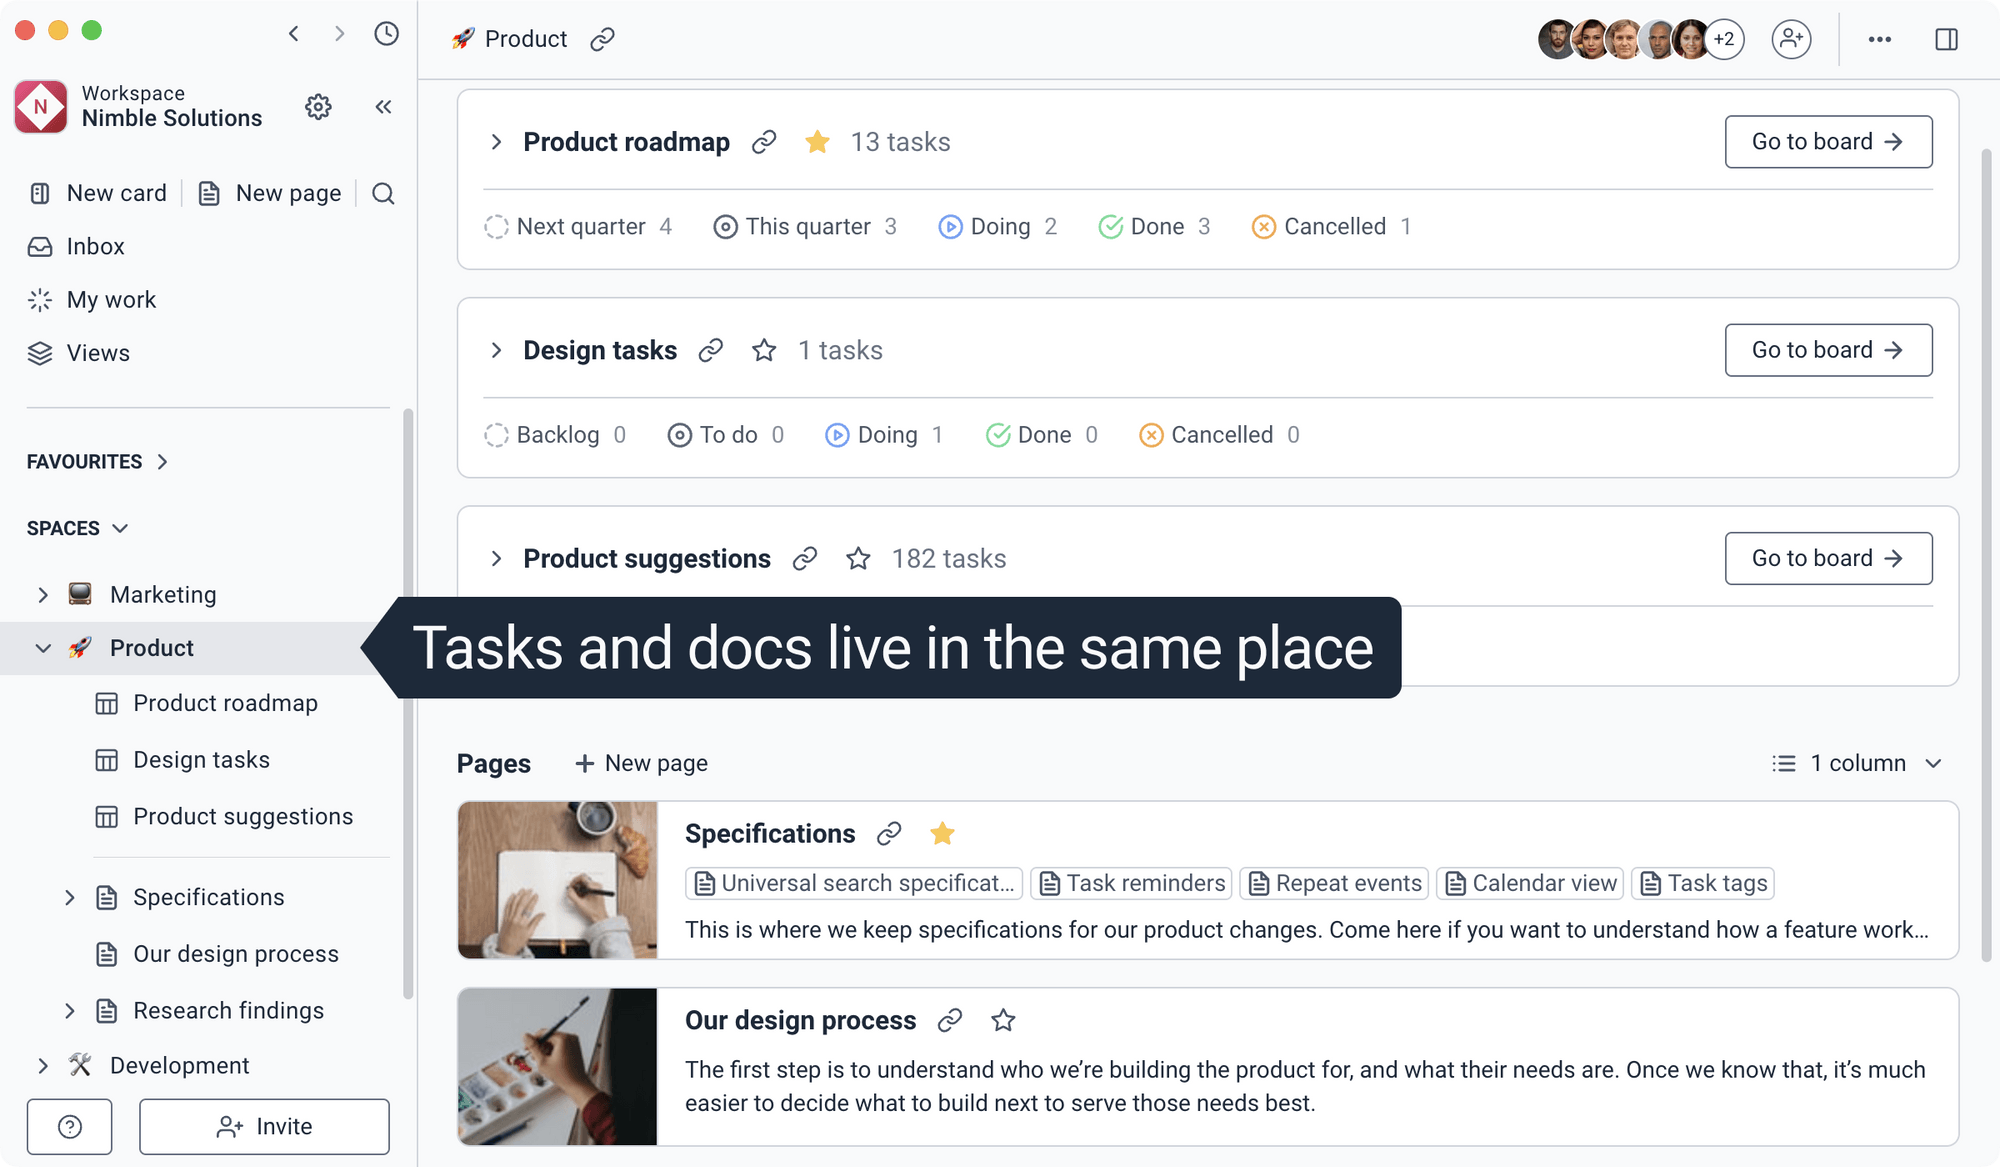Open My work from the sidebar
This screenshot has height=1167, width=2000.
tap(111, 299)
